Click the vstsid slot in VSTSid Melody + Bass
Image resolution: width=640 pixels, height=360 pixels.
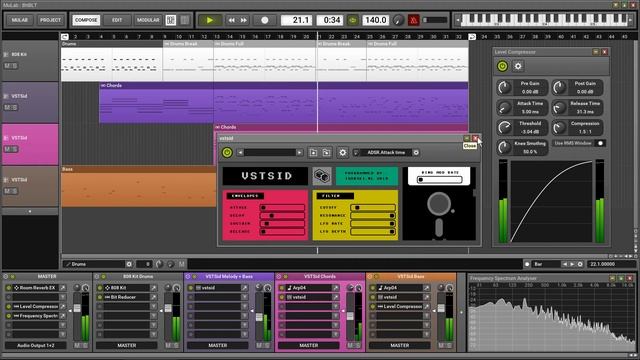coord(217,288)
